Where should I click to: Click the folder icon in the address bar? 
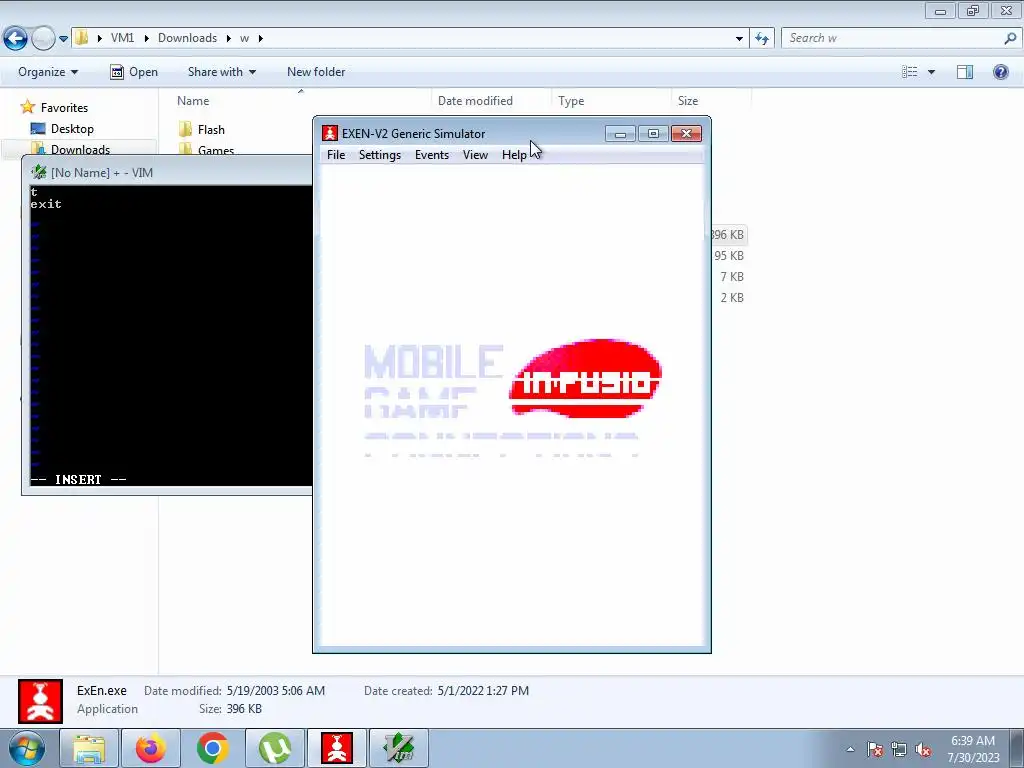pos(82,38)
